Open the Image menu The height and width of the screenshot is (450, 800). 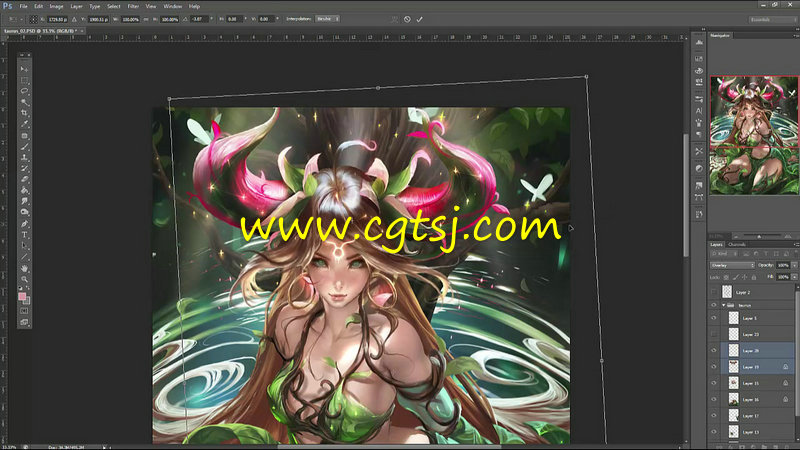click(x=56, y=6)
